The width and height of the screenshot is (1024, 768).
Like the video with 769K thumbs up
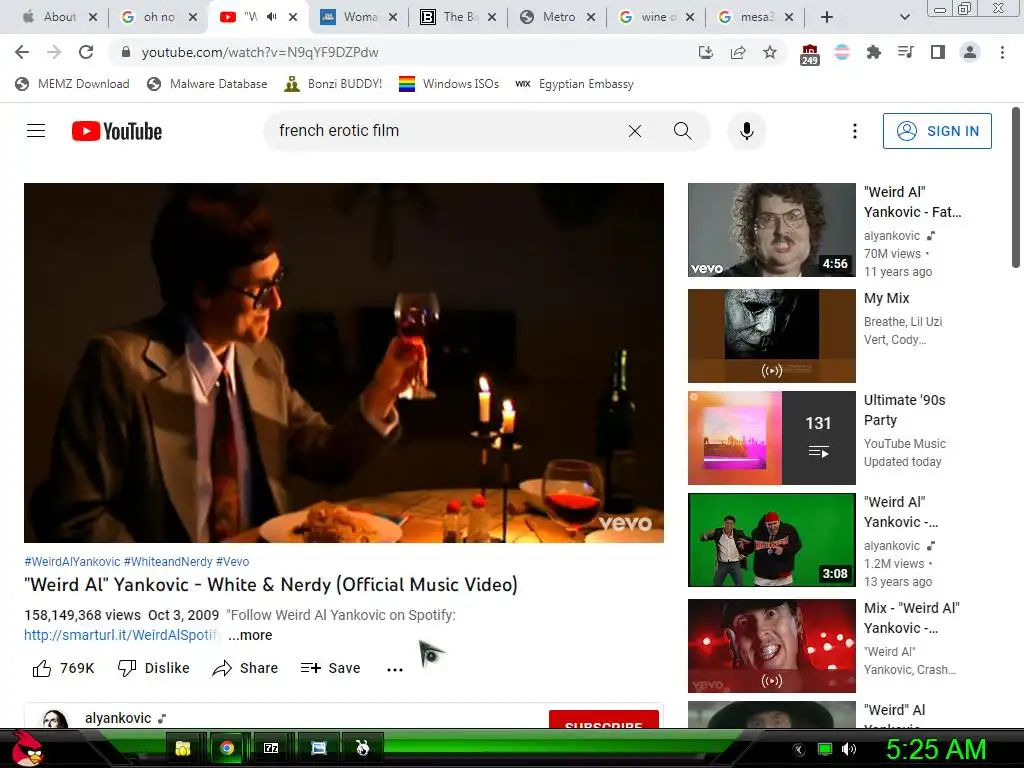coord(63,668)
